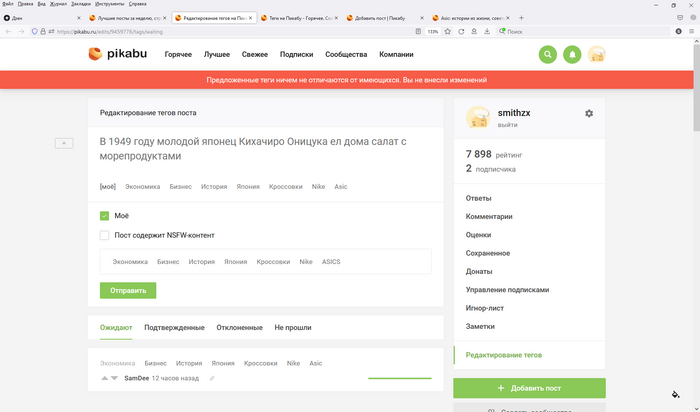Reload the page with refresh icon
The width and height of the screenshot is (700, 412).
[461, 31]
